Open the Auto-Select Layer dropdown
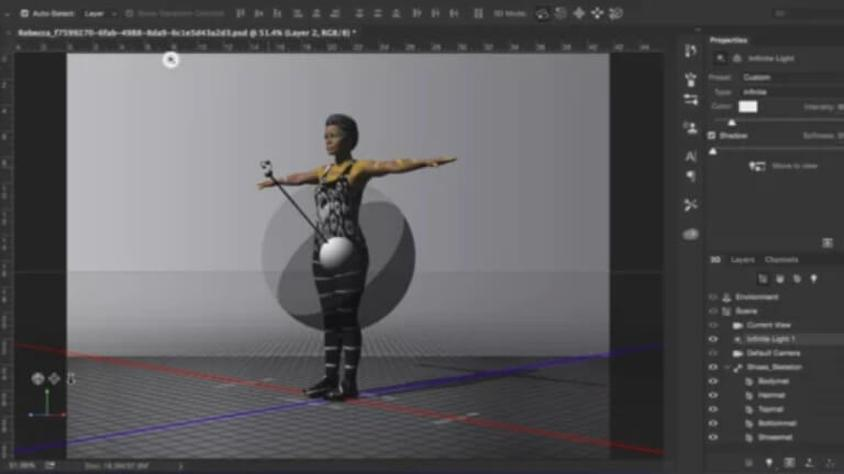Image resolution: width=844 pixels, height=474 pixels. coord(100,13)
